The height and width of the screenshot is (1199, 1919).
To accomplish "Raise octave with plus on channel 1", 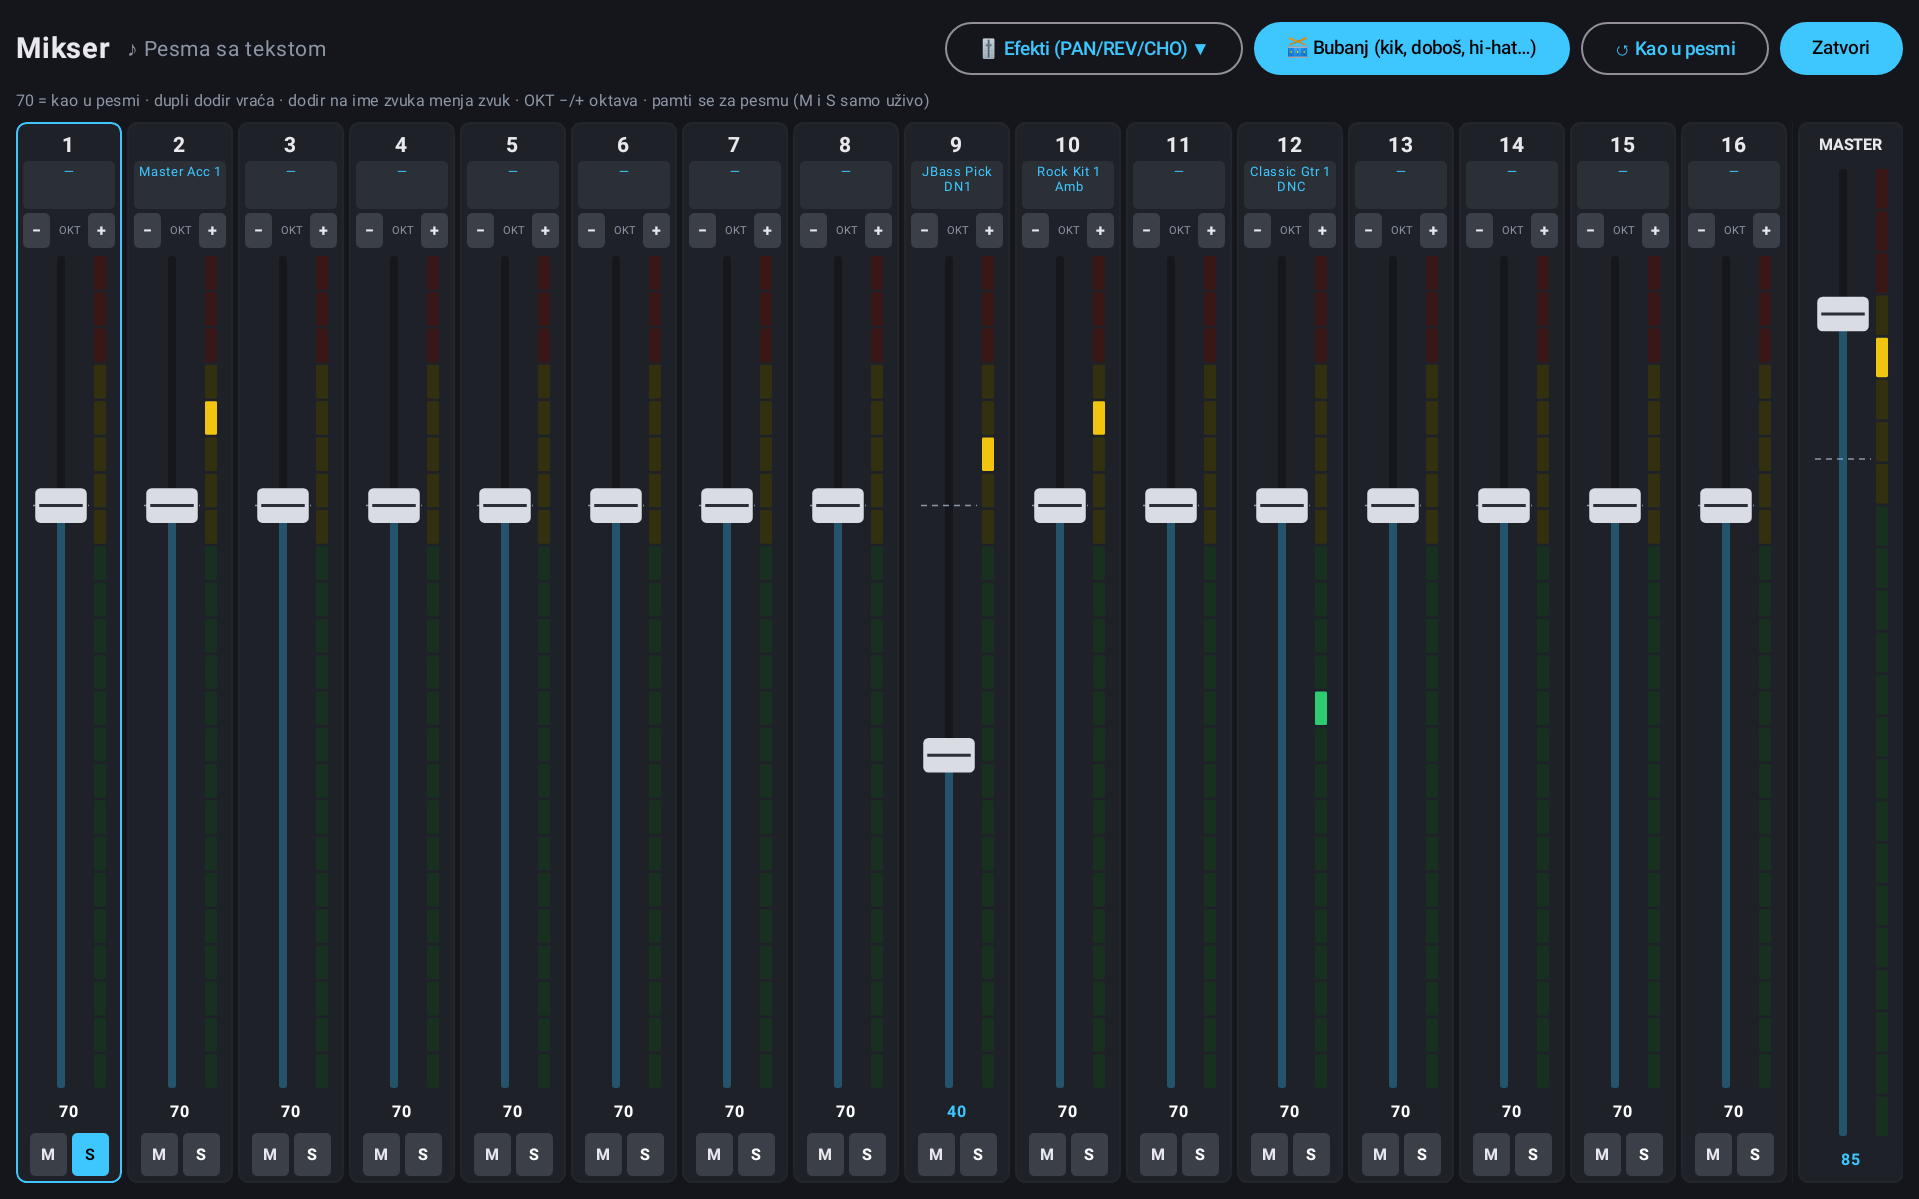I will pos(101,230).
